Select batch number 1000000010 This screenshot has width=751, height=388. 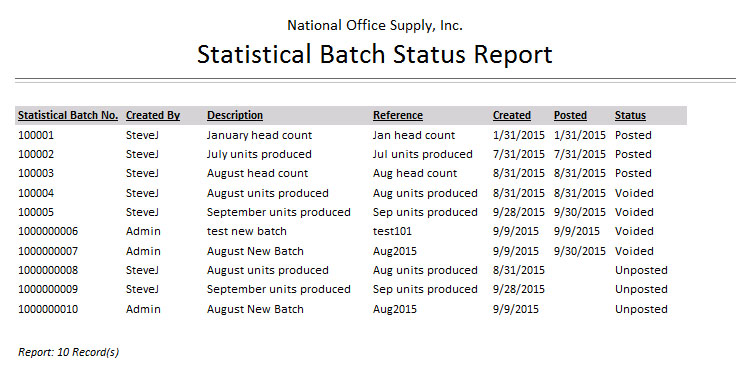click(x=48, y=309)
